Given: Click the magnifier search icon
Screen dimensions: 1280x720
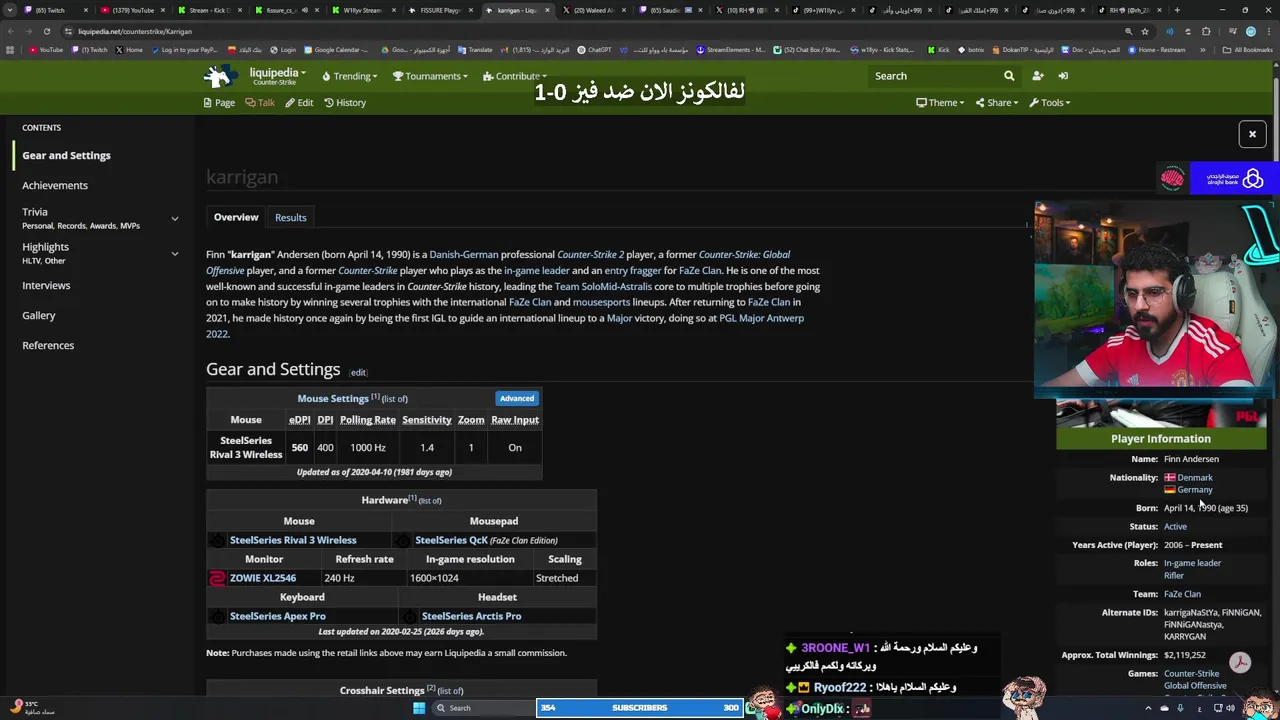Looking at the screenshot, I should tap(1009, 76).
